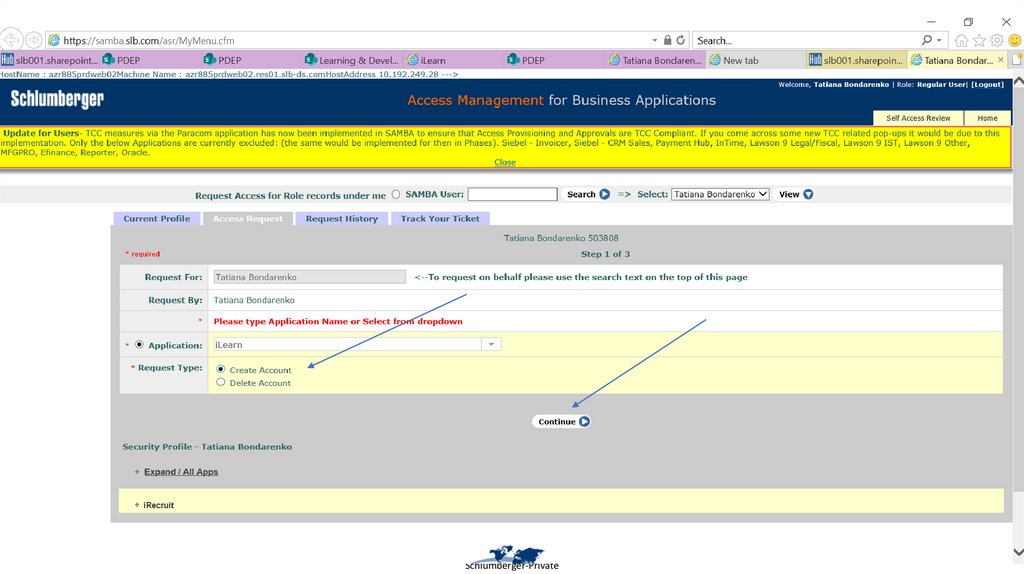The width and height of the screenshot is (1024, 574).
Task: Click the browser Back arrow button
Action: (x=11, y=40)
